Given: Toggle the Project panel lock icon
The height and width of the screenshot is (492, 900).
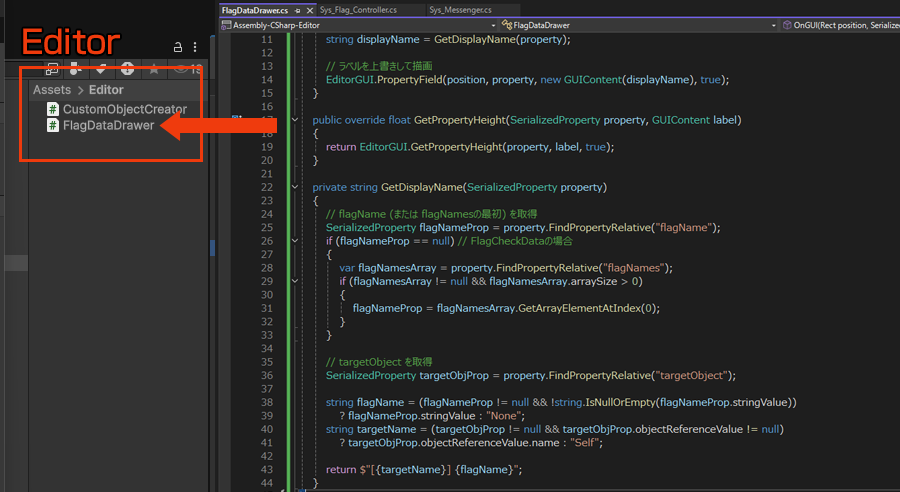Looking at the screenshot, I should click(178, 47).
